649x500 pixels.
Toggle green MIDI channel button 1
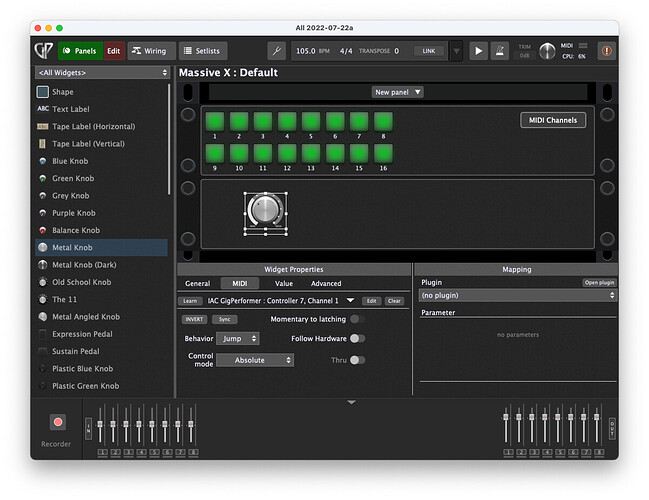click(x=215, y=122)
